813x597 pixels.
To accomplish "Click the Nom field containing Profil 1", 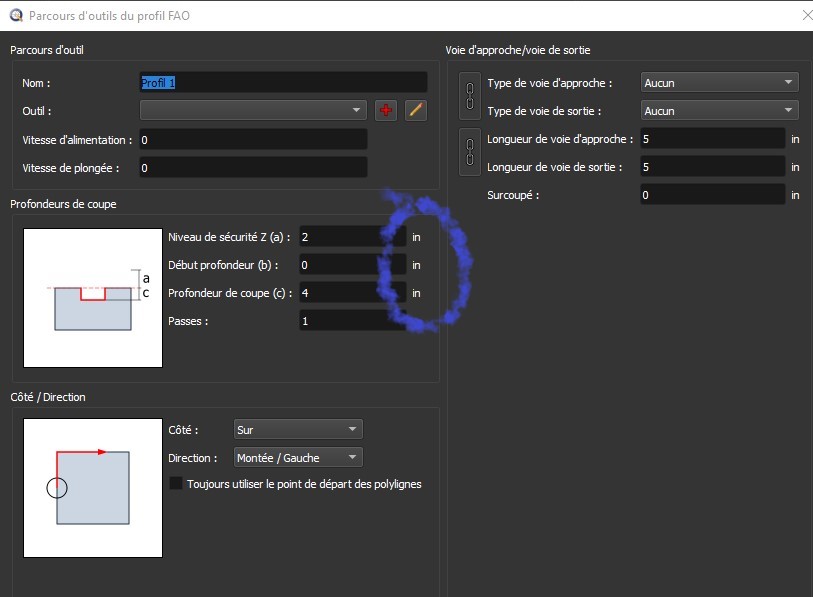I will tap(283, 83).
